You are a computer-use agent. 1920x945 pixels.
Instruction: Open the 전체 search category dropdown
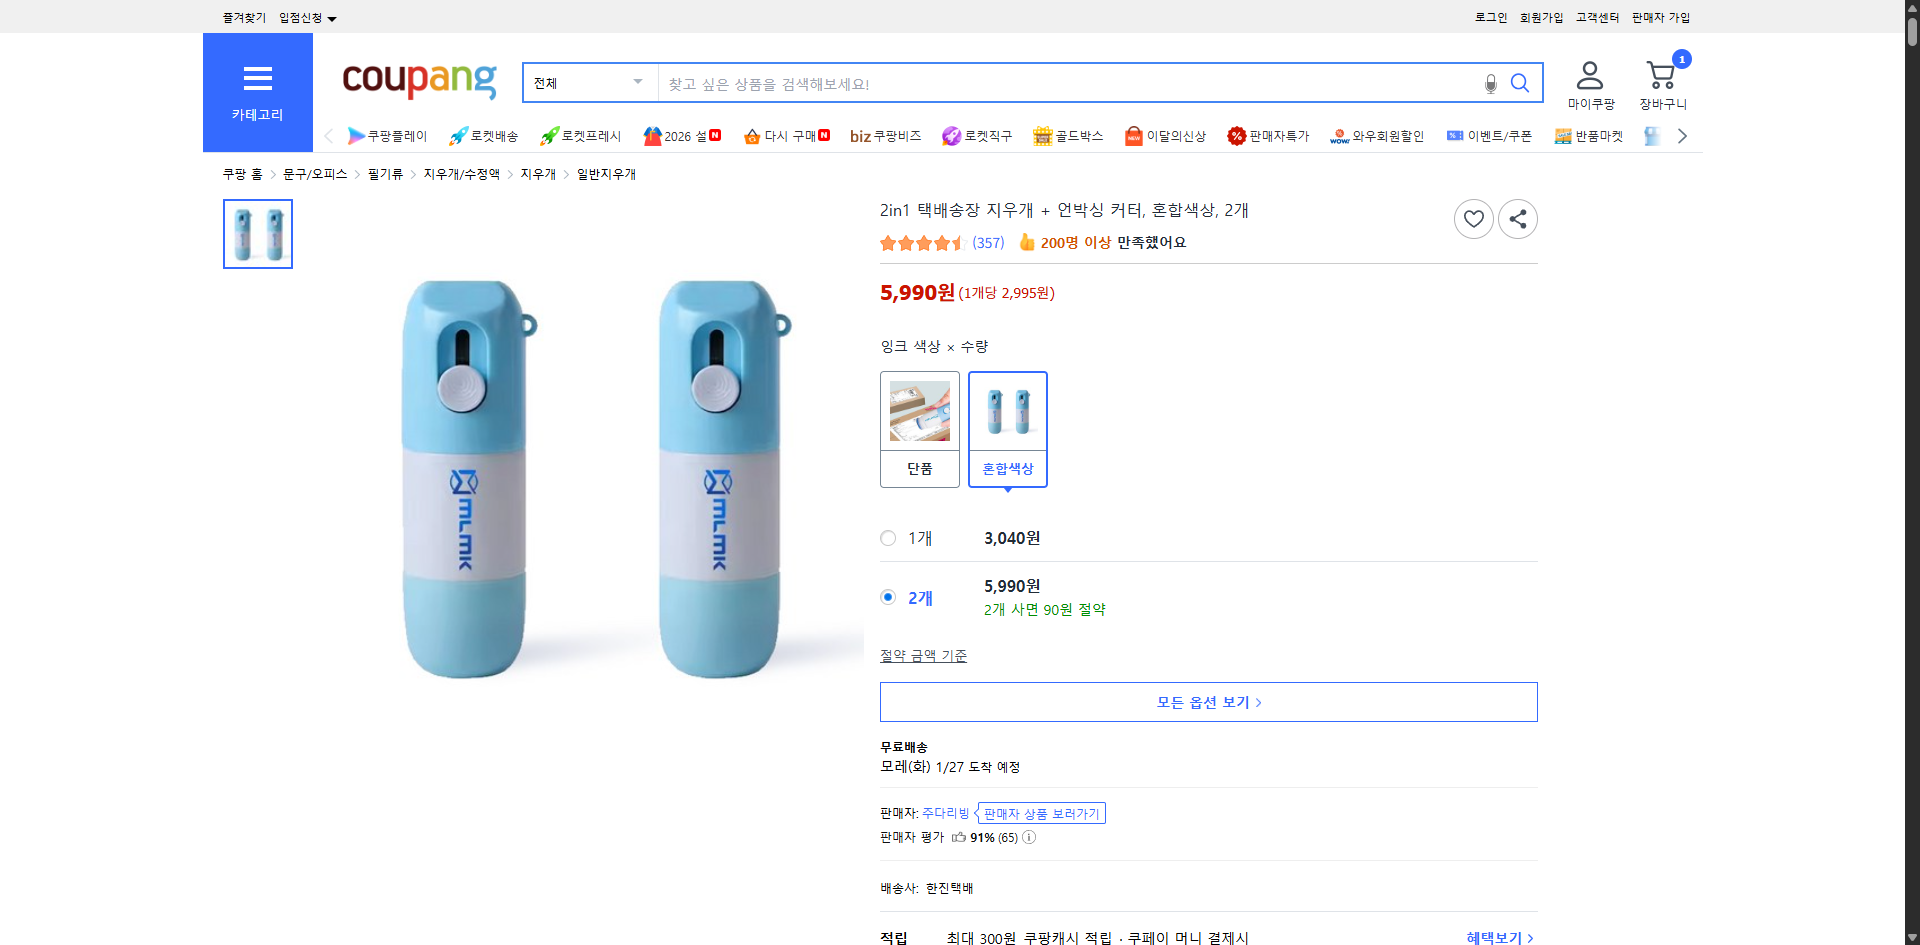[x=589, y=83]
